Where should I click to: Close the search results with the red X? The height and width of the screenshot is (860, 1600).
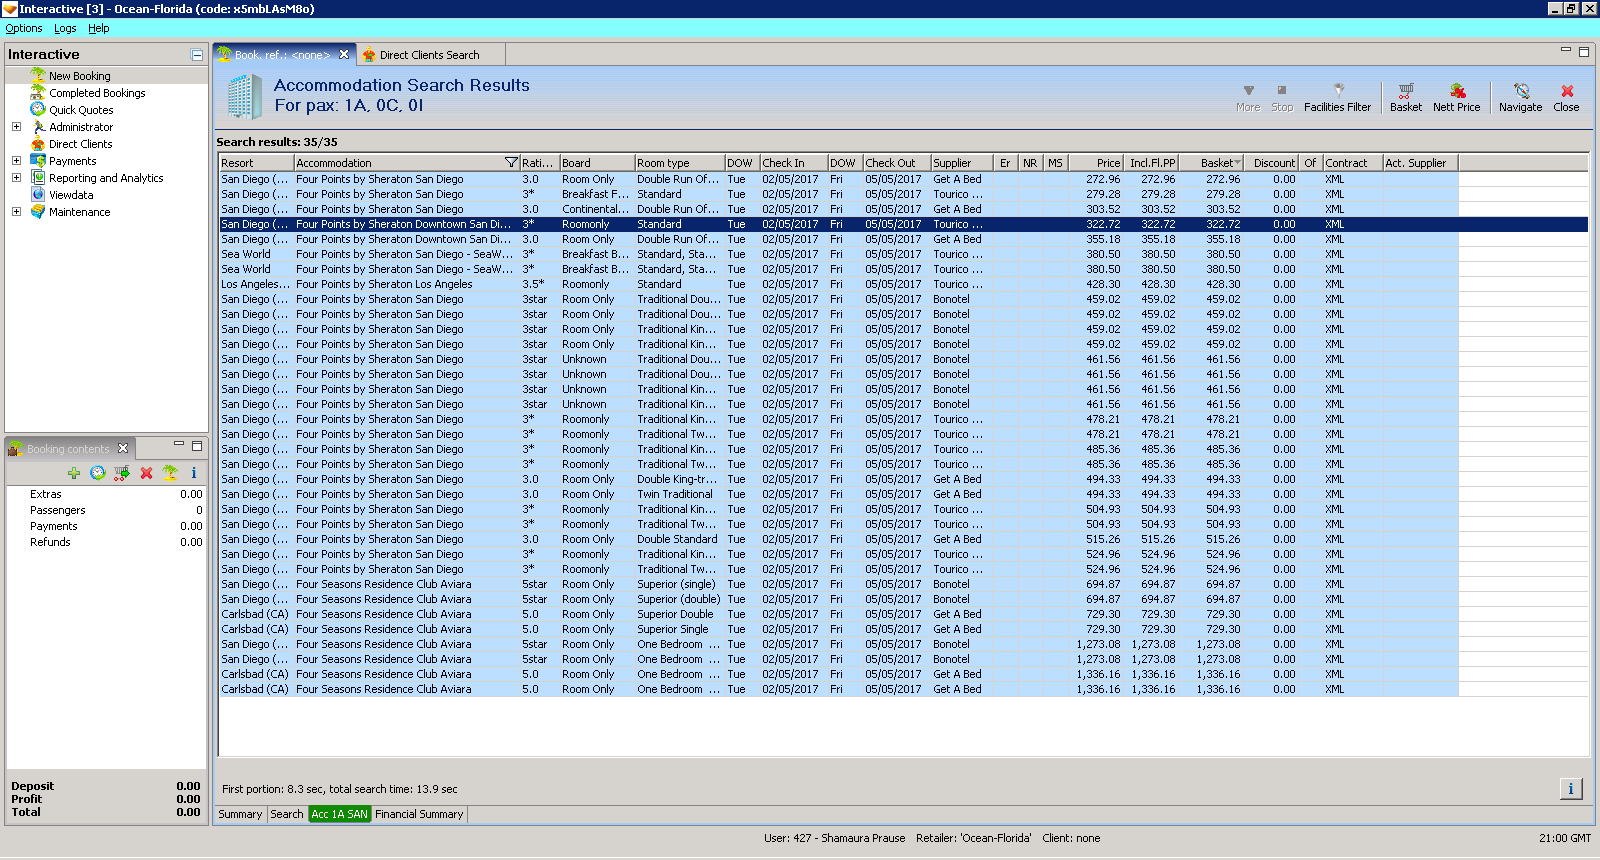[x=1566, y=97]
